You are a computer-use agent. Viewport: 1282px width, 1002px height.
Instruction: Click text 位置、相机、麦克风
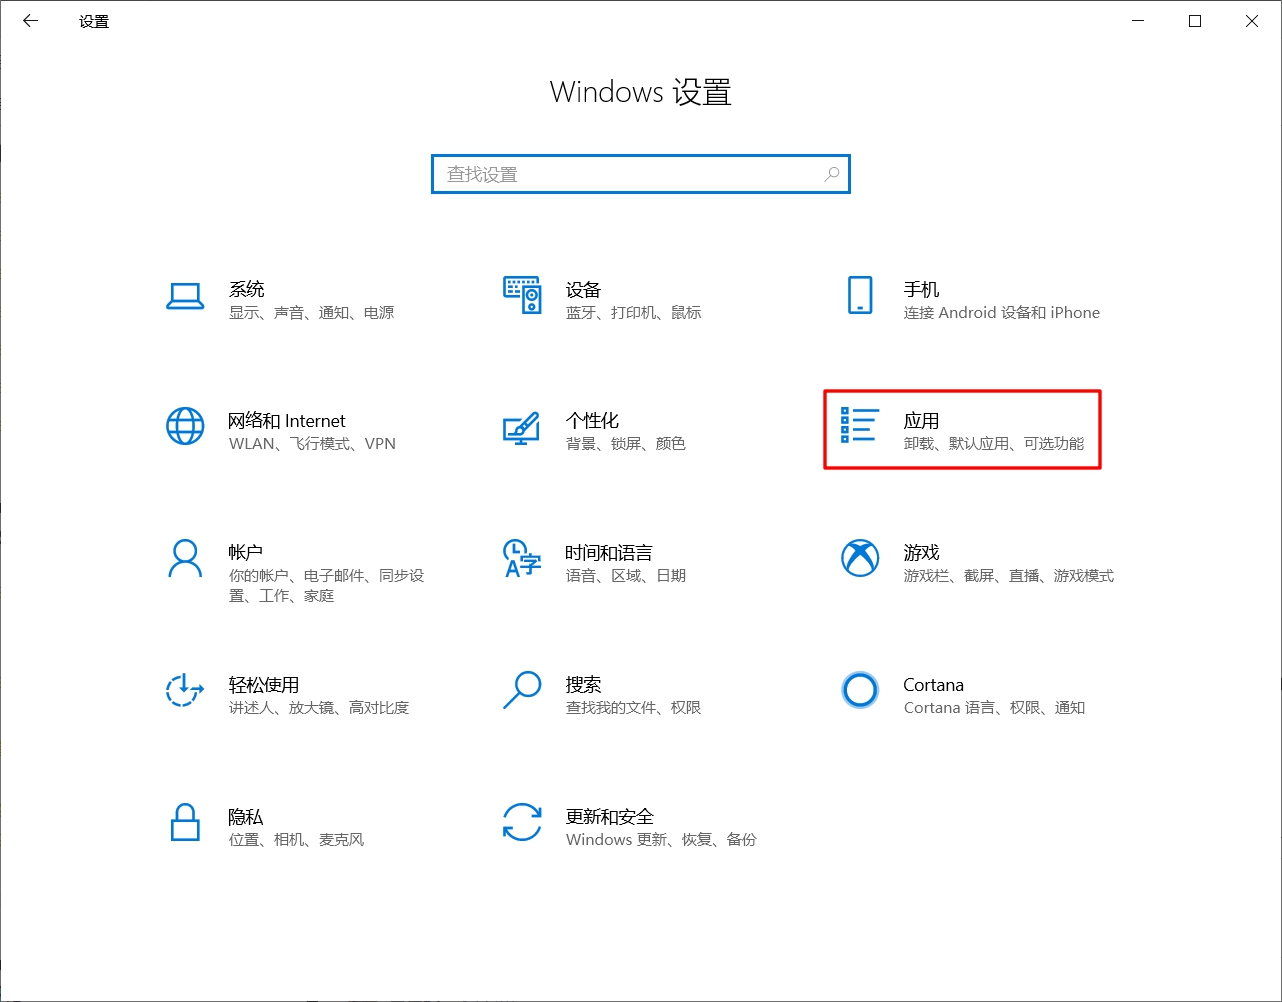pos(297,840)
